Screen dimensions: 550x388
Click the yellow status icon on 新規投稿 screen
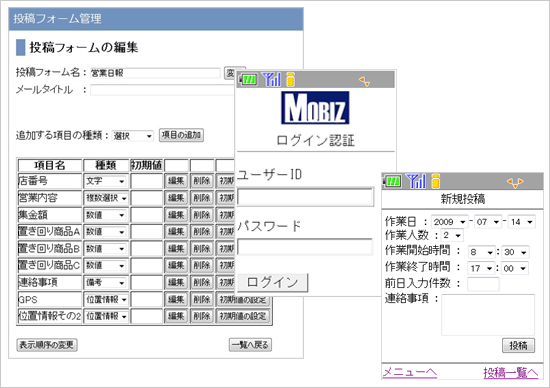(x=436, y=181)
